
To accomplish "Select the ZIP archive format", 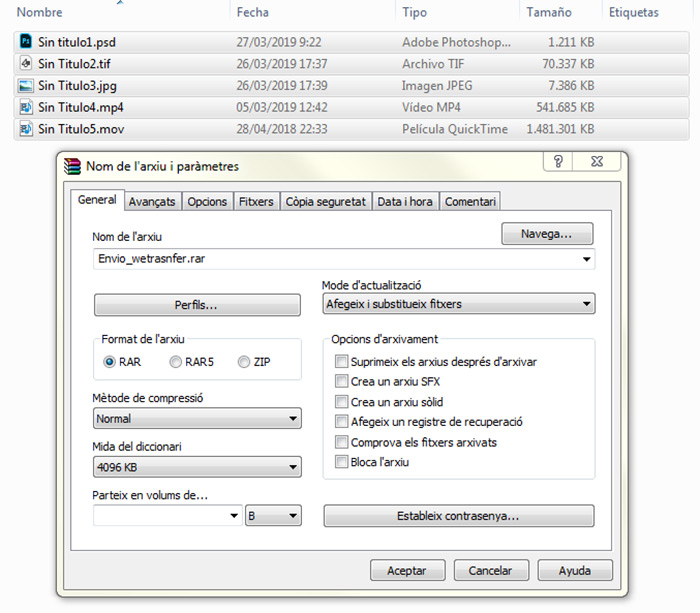I will [244, 362].
